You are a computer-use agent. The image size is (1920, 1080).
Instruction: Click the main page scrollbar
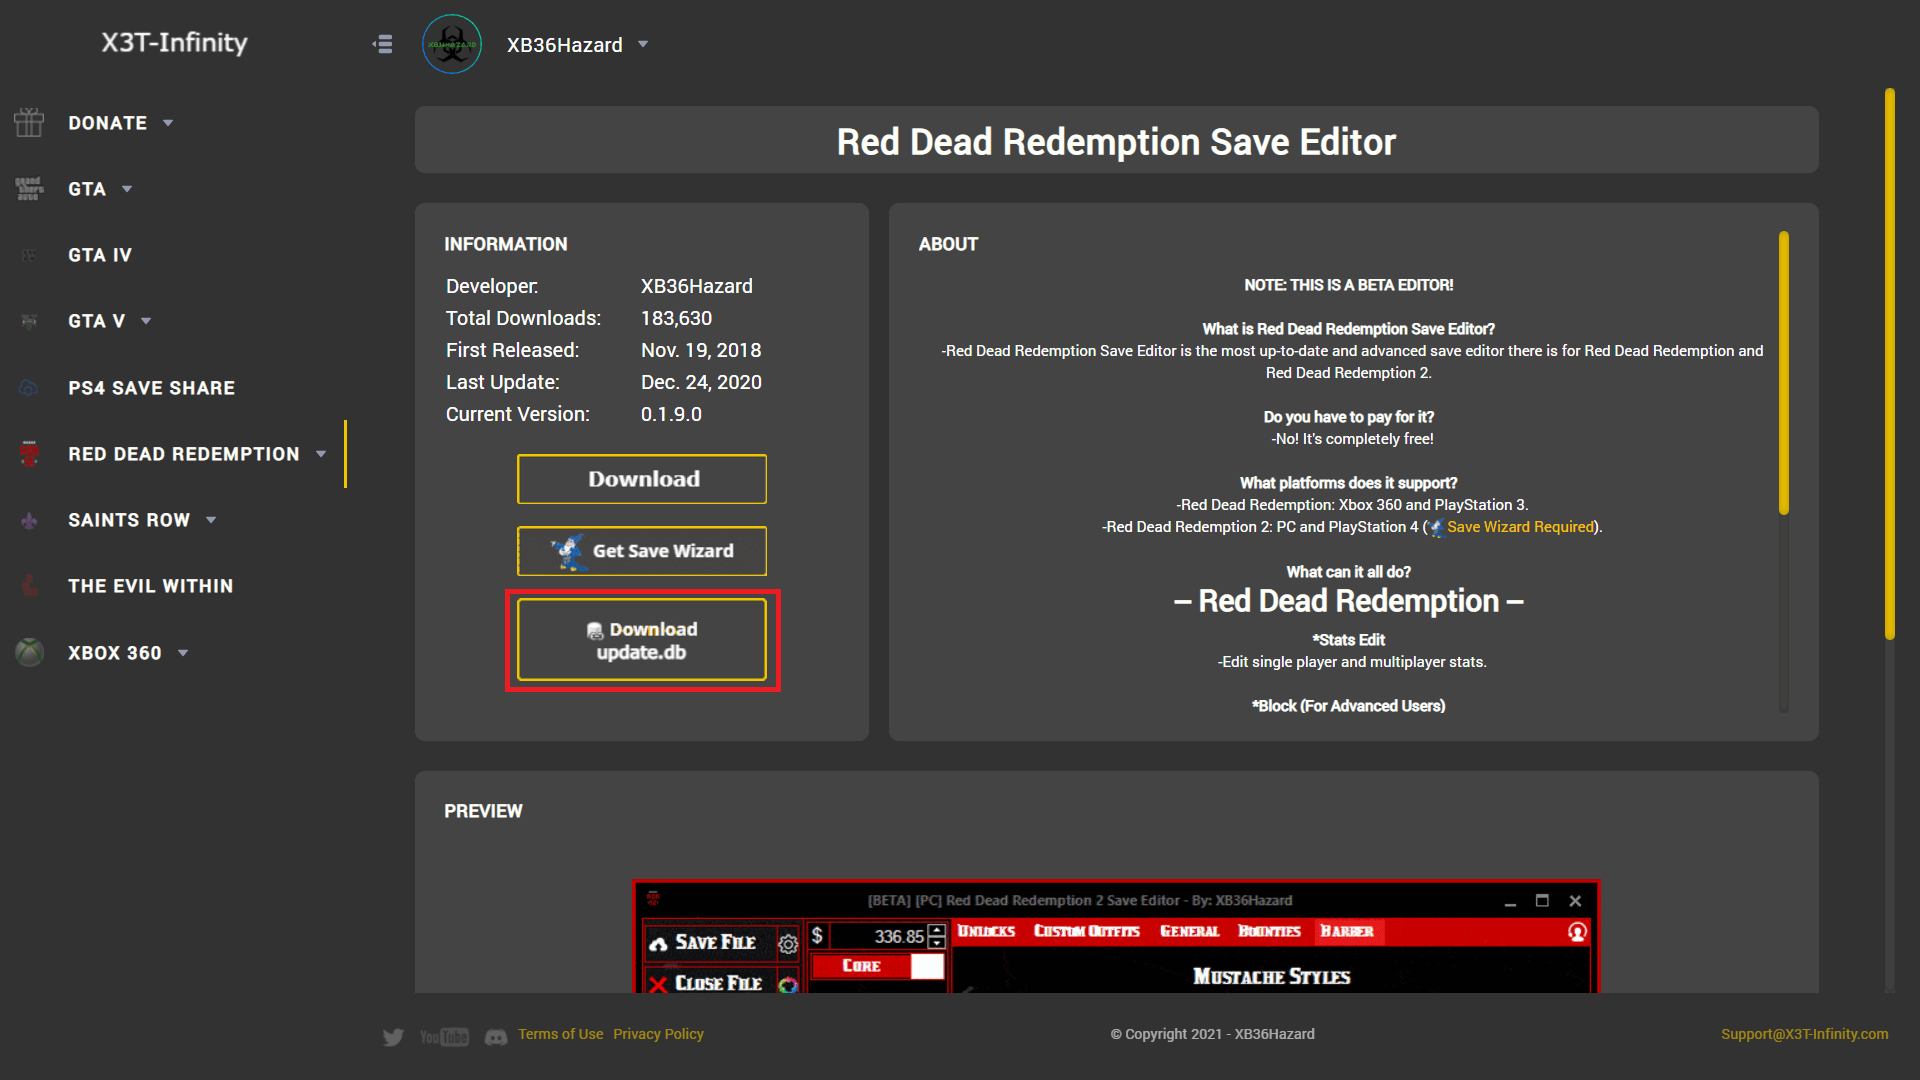[x=1890, y=363]
